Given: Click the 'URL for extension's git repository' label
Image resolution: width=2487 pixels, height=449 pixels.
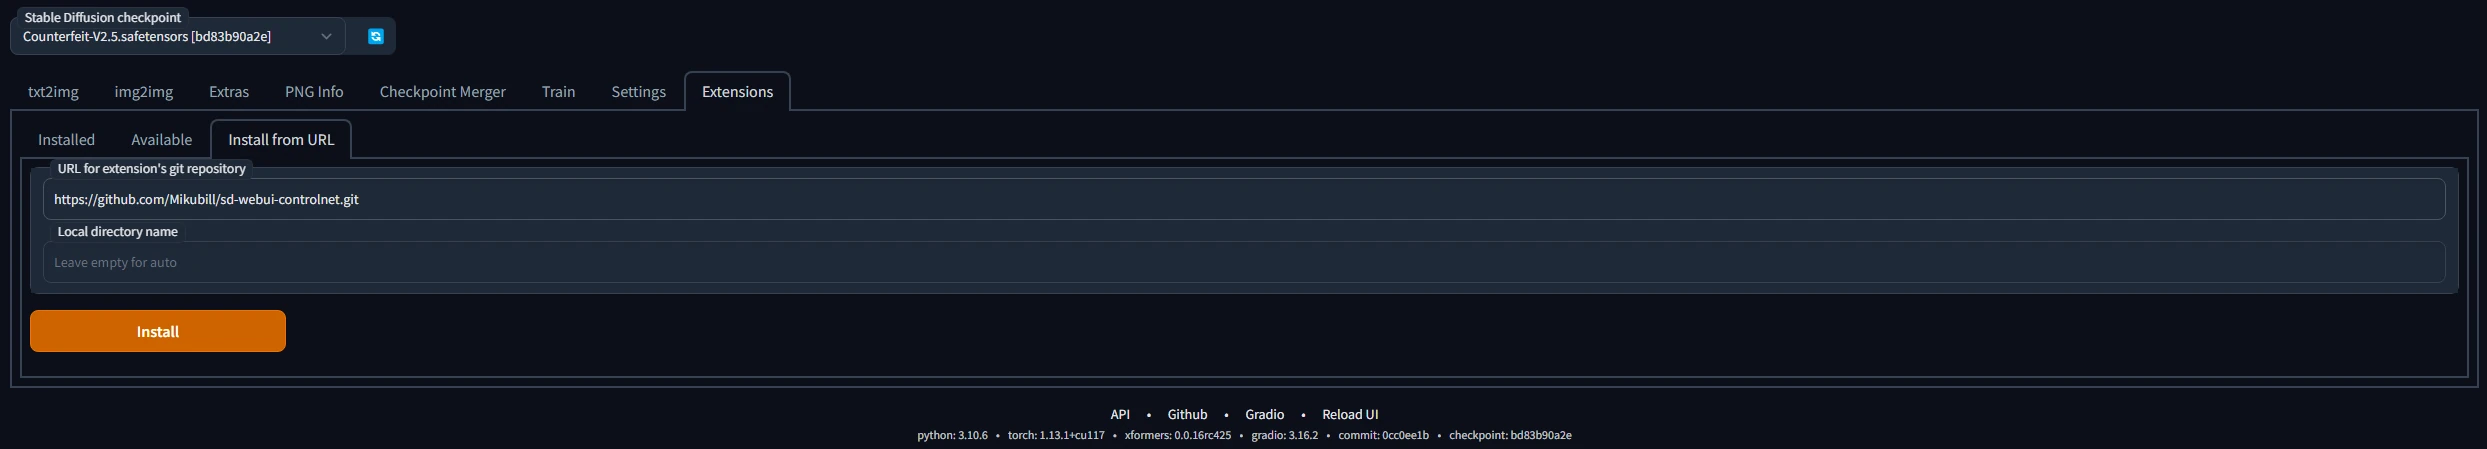Looking at the screenshot, I should [151, 168].
